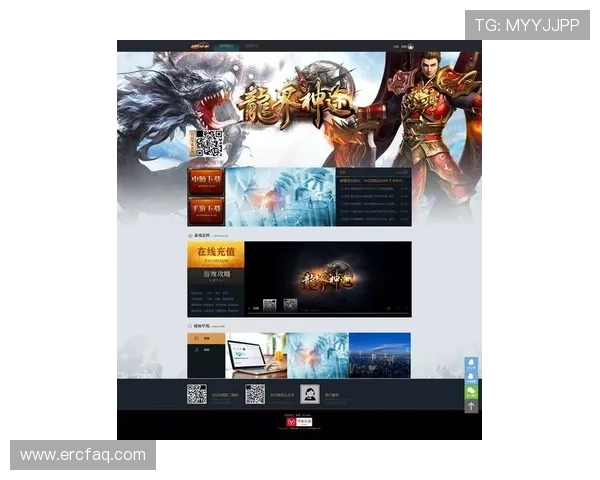This screenshot has width=600, height=480.
Task: Click the 电脑下载 download button
Action: [x=206, y=183]
